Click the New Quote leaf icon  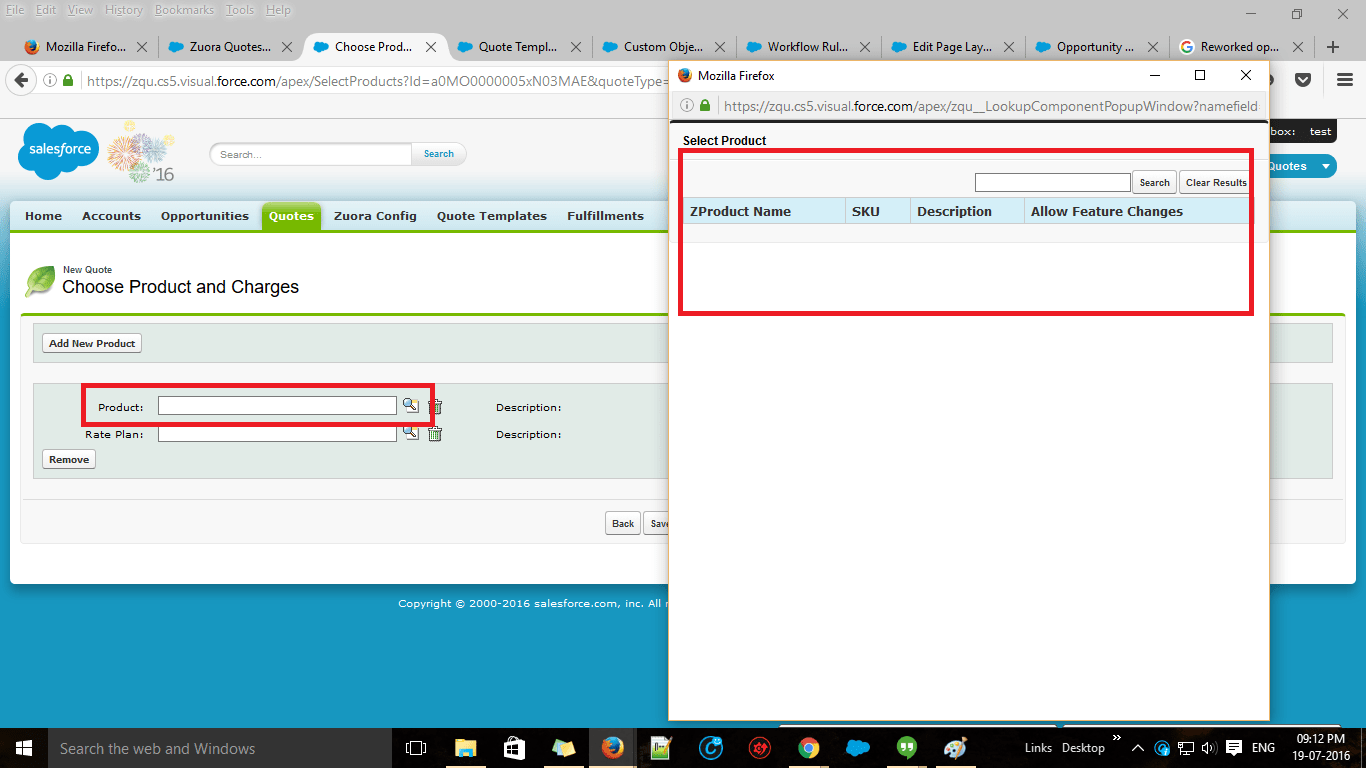(x=39, y=280)
